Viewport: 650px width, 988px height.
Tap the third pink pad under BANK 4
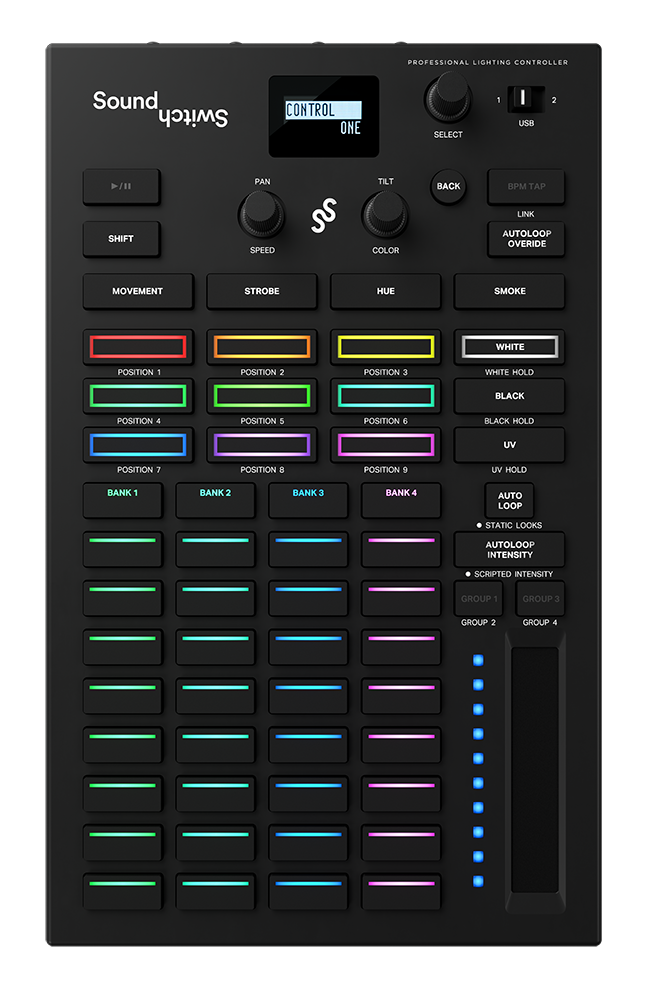click(401, 648)
